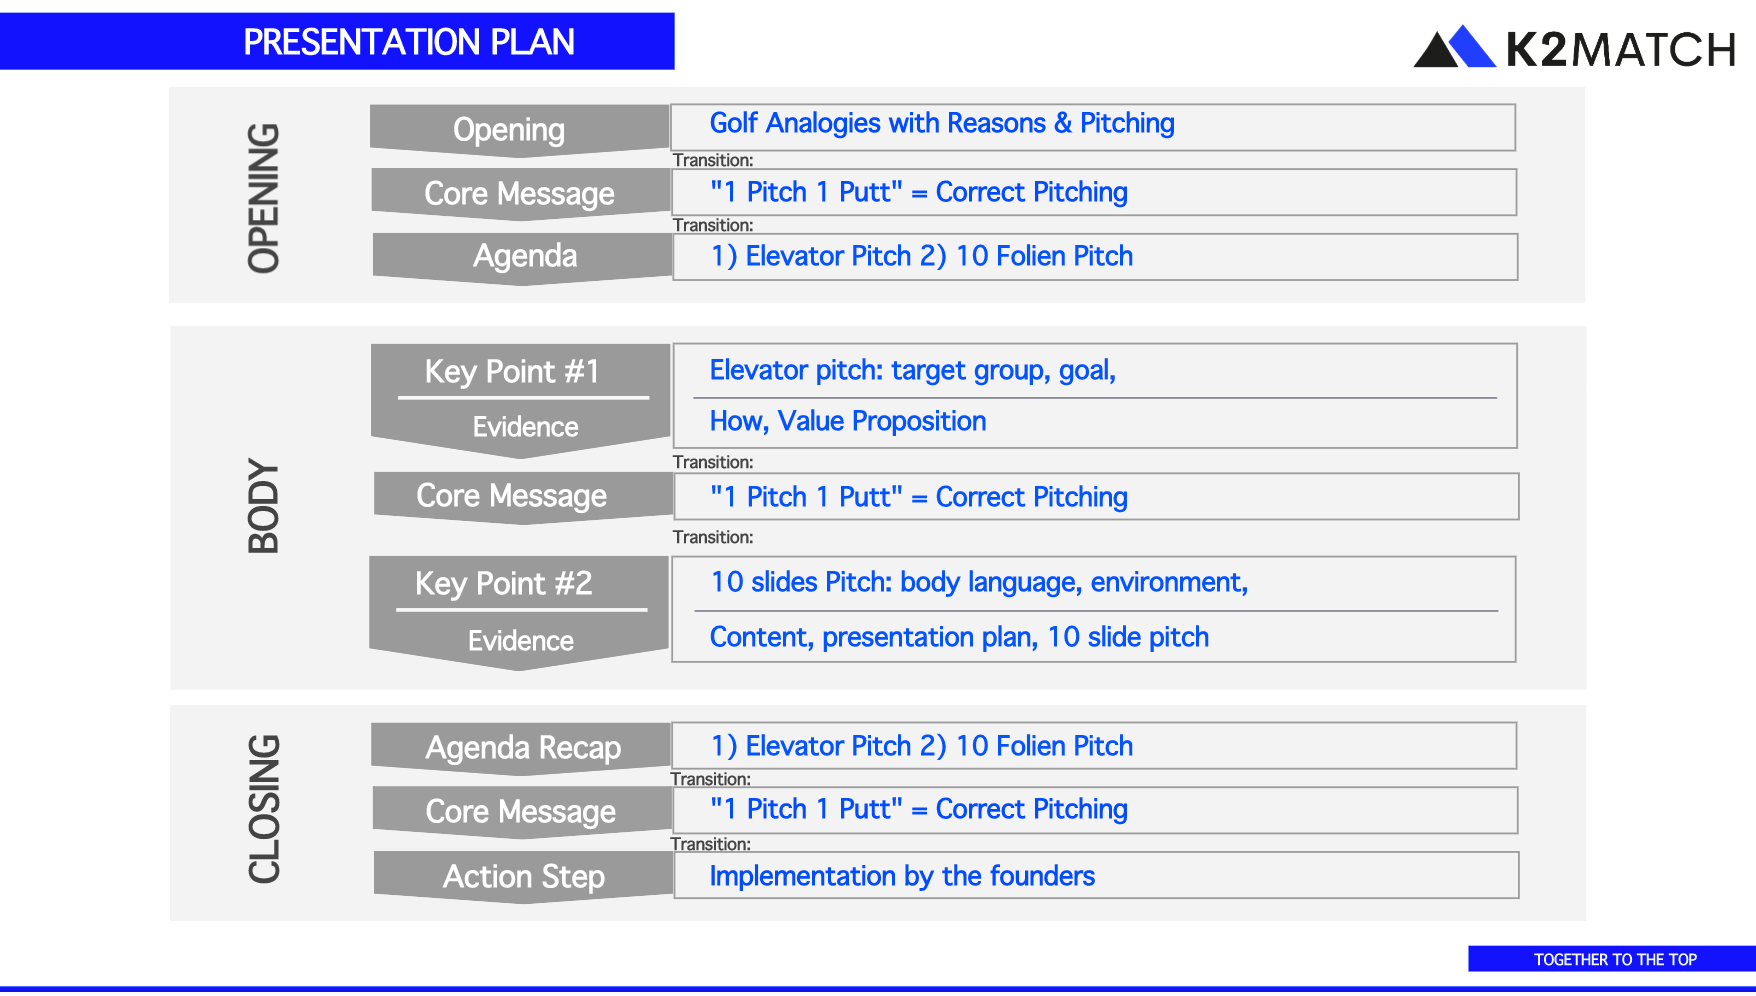
Task: Select the How, Value Proposition line
Action: (x=848, y=421)
